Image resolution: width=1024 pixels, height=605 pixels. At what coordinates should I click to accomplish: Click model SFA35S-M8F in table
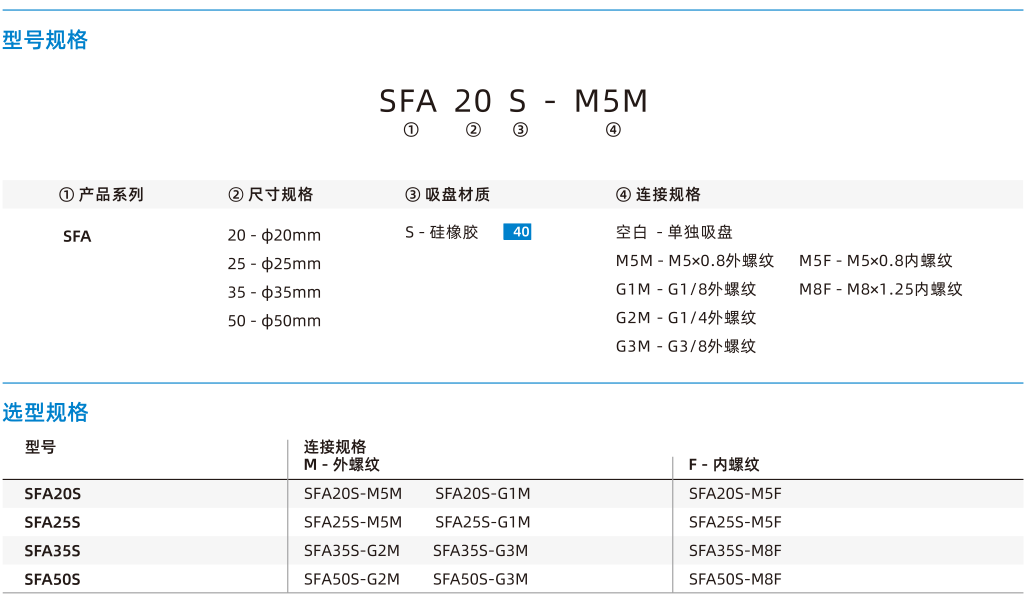click(735, 551)
